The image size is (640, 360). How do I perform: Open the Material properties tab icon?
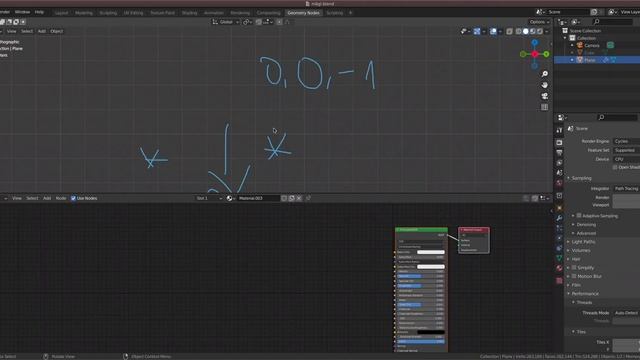[559, 268]
